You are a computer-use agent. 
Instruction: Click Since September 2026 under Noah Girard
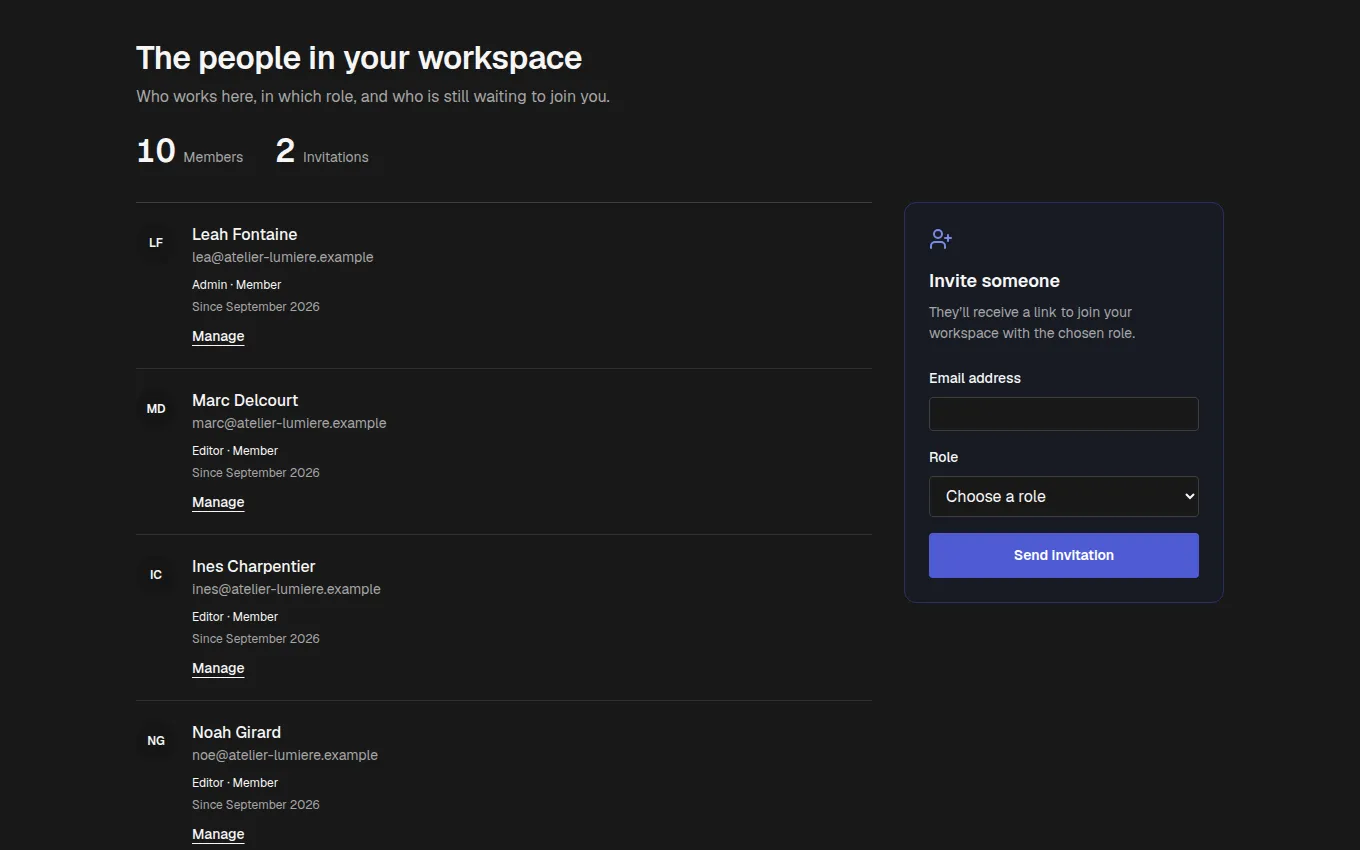coord(256,805)
